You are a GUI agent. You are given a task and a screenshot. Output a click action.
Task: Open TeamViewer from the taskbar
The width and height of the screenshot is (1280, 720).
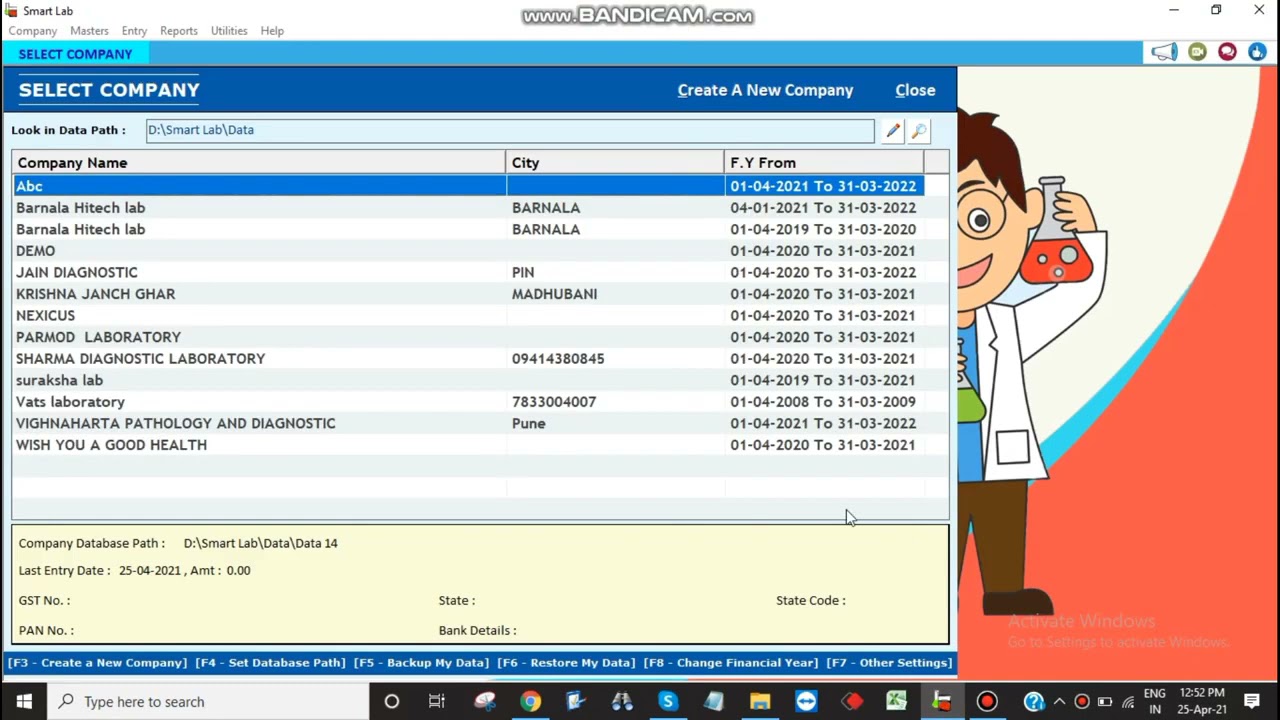(x=806, y=701)
